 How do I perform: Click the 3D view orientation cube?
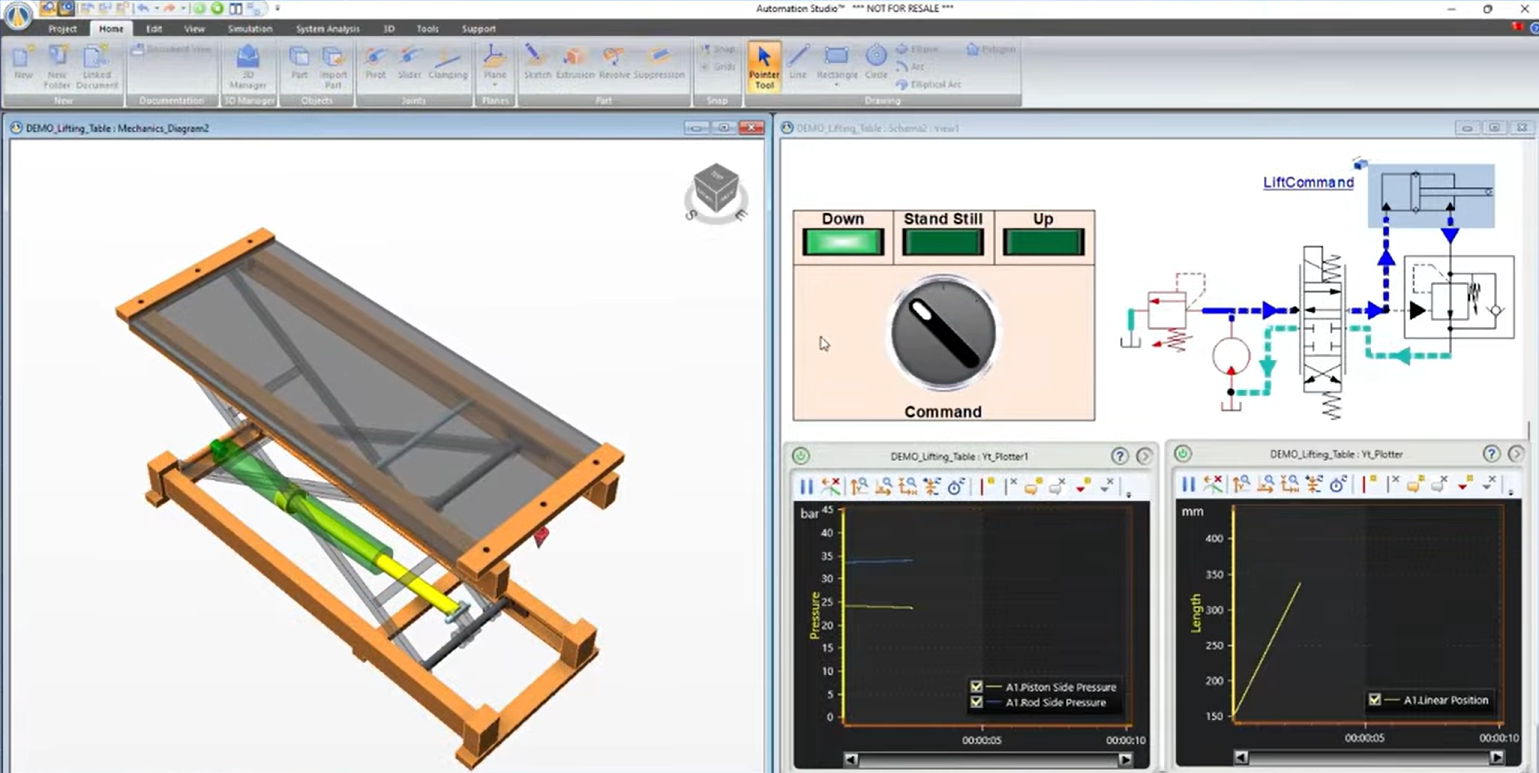(715, 190)
